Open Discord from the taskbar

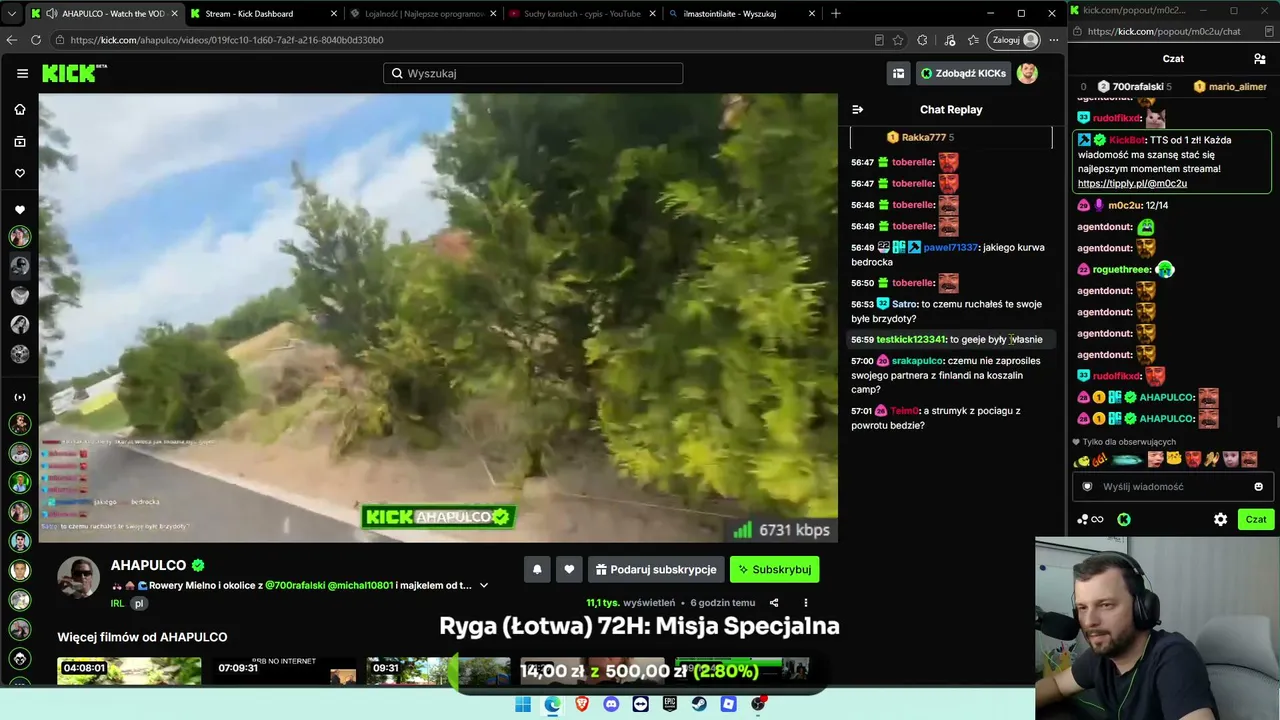click(611, 704)
